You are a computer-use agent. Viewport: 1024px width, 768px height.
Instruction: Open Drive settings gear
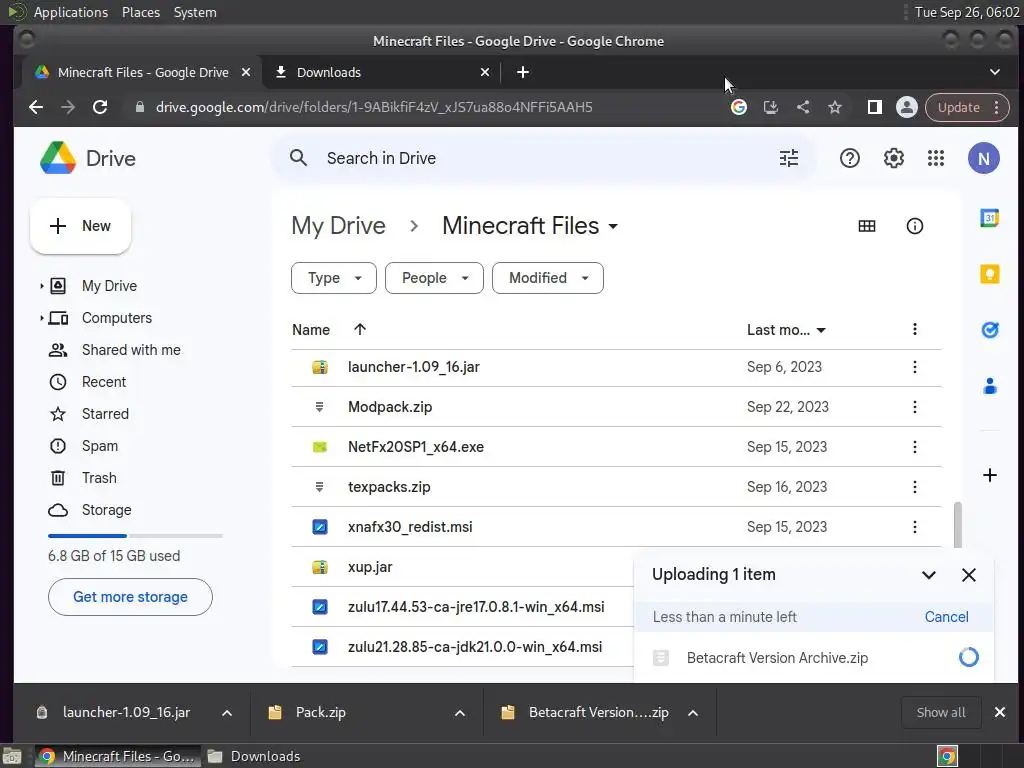[x=893, y=158]
